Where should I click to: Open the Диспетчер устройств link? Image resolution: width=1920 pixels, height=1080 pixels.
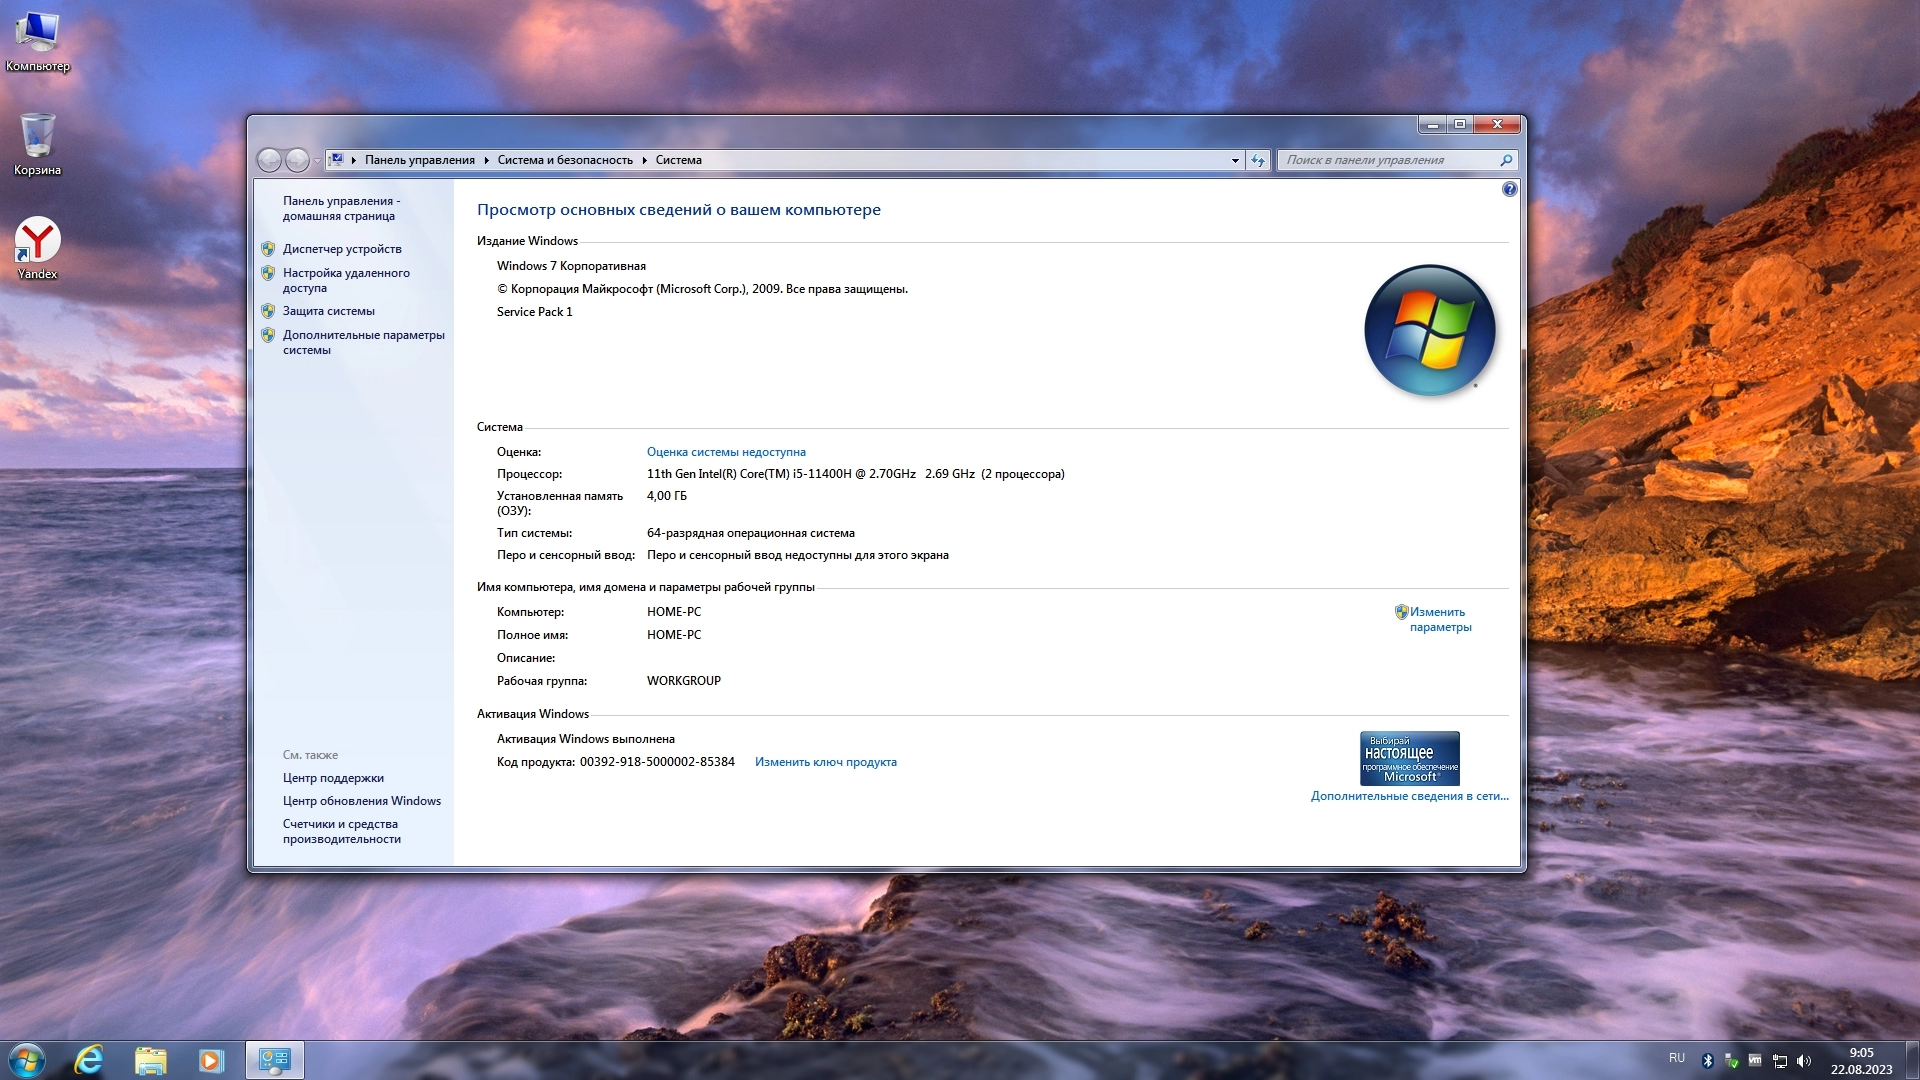(x=342, y=249)
